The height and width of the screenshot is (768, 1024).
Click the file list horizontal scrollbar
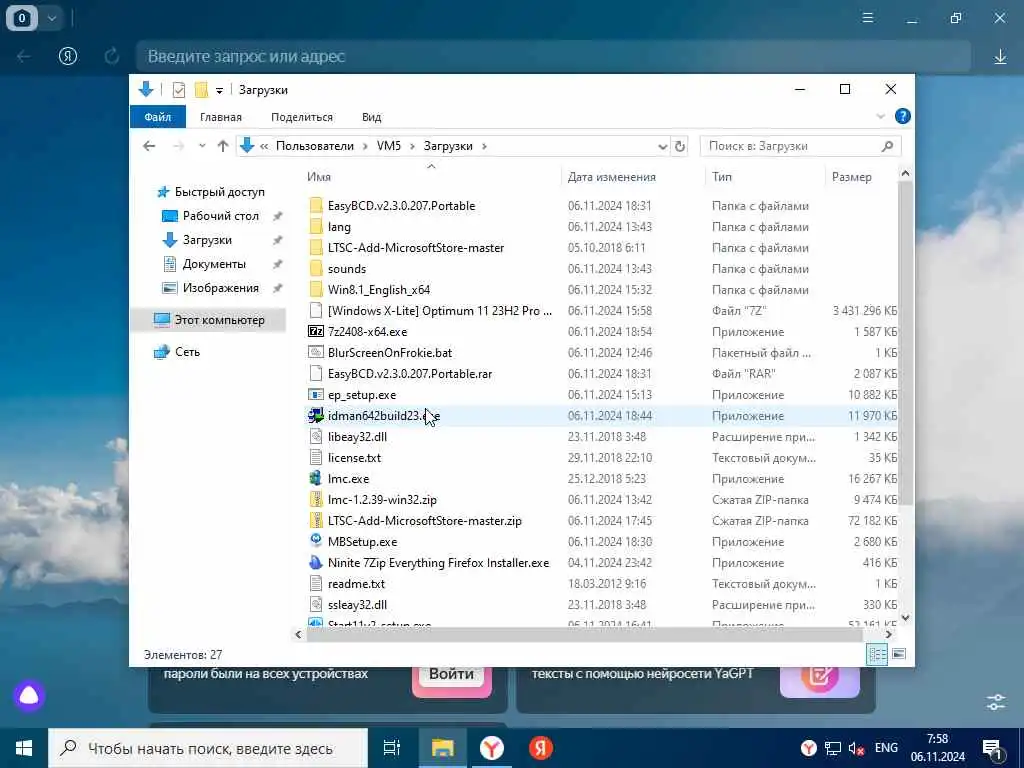pyautogui.click(x=584, y=634)
